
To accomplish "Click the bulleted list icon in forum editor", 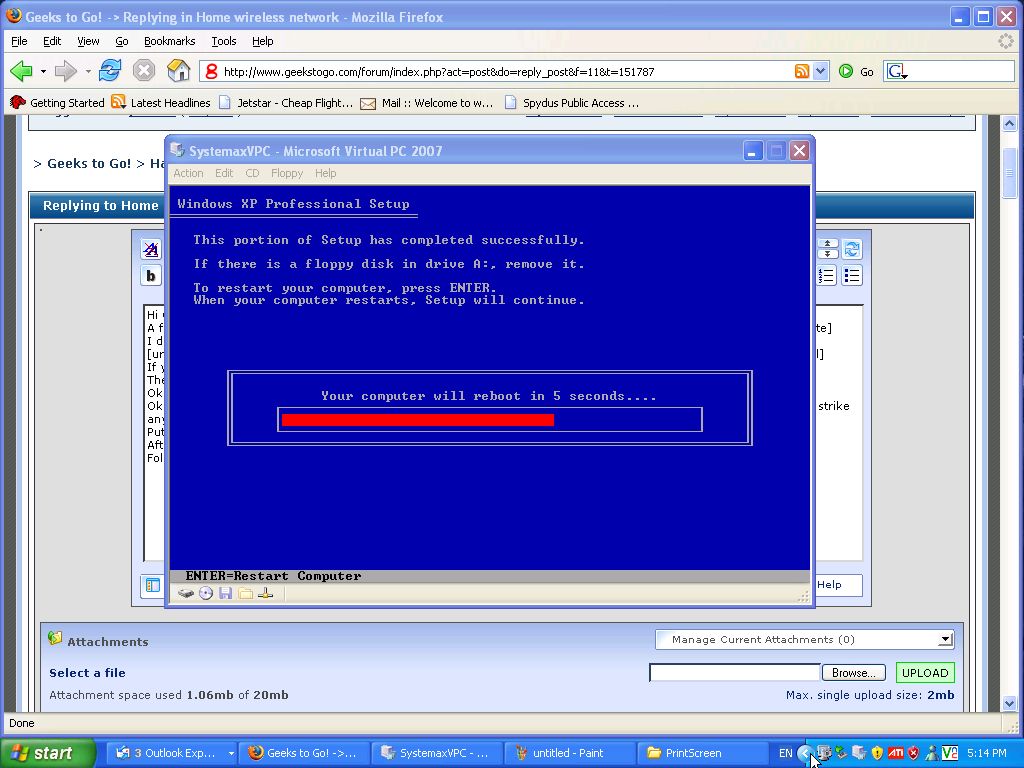I will pos(852,276).
